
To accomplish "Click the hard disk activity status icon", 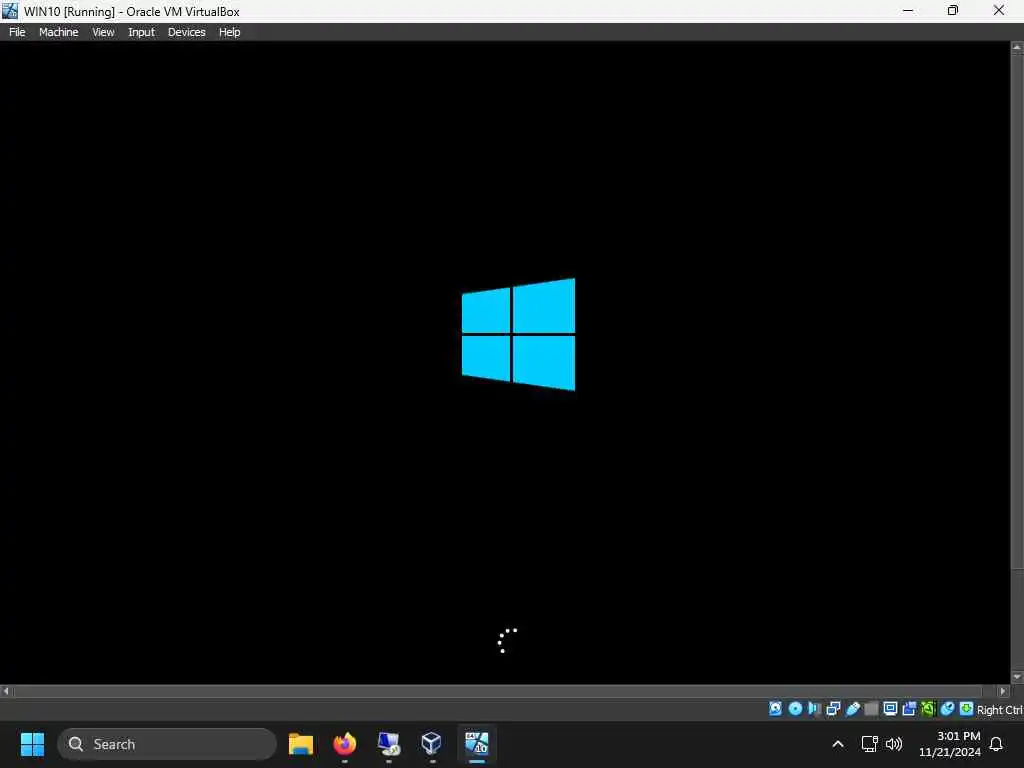I will 775,709.
